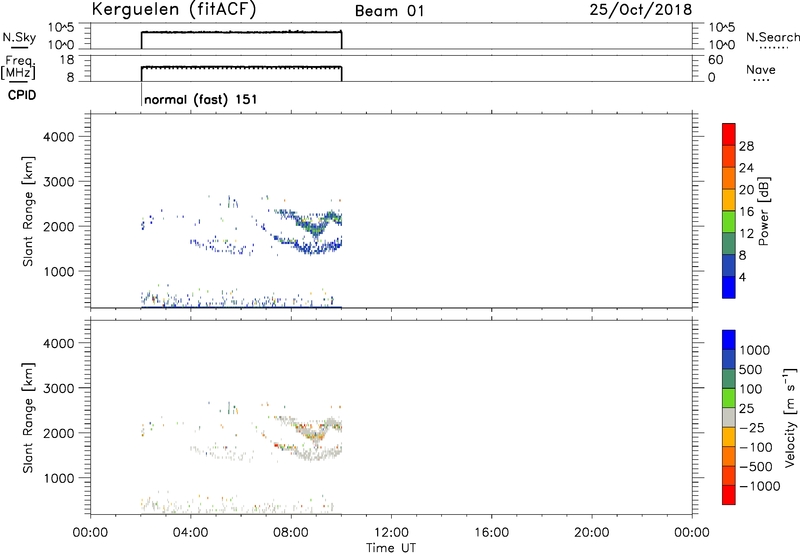Click the Slant Range label of power panel
Image resolution: width=800 pixels, height=554 pixels.
[28, 211]
